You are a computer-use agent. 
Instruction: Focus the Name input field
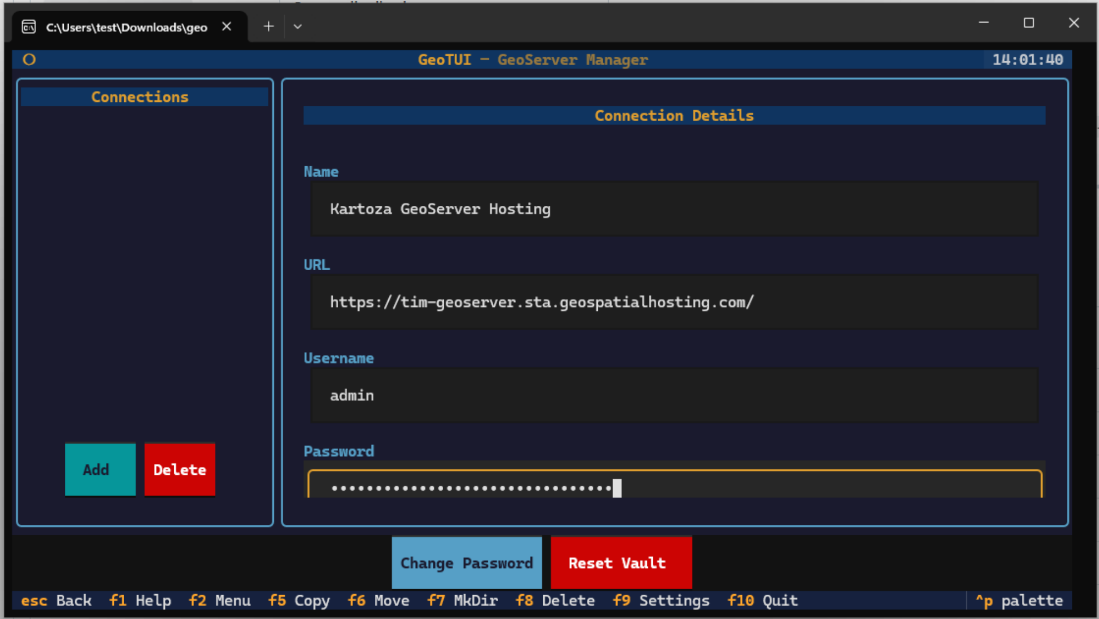[x=674, y=209]
